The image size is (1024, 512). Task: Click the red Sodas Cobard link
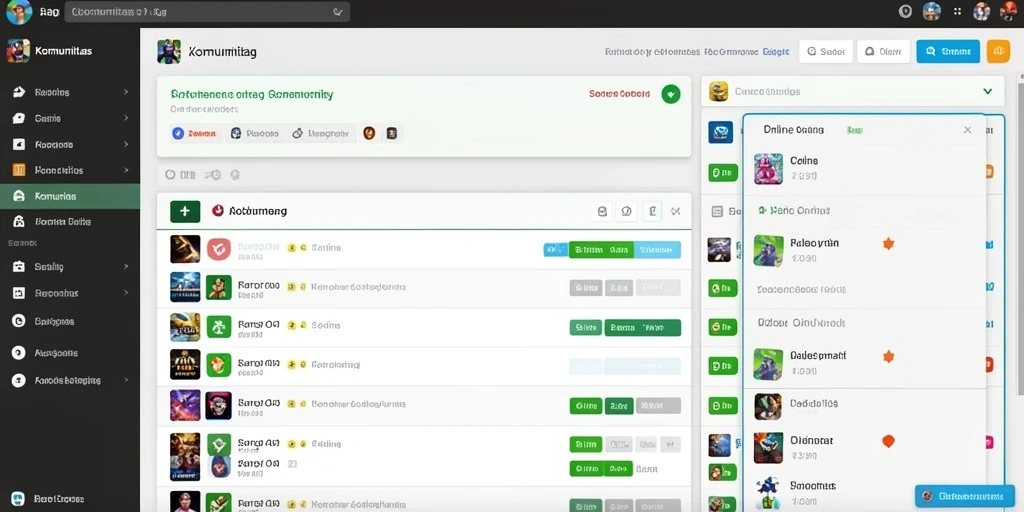pos(619,94)
